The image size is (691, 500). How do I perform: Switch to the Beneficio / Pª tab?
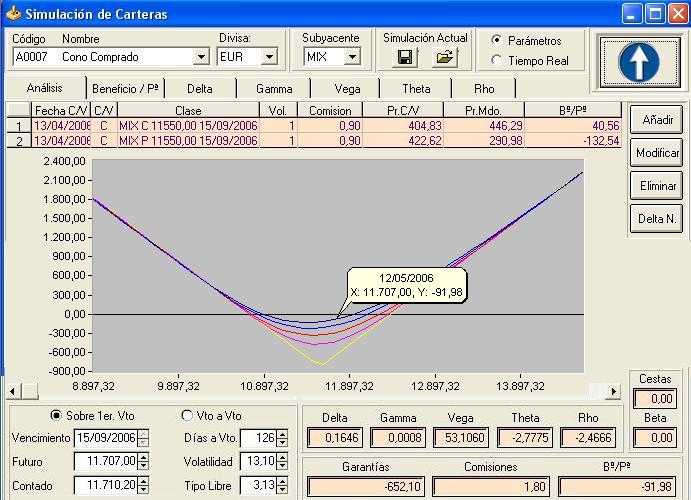point(125,89)
